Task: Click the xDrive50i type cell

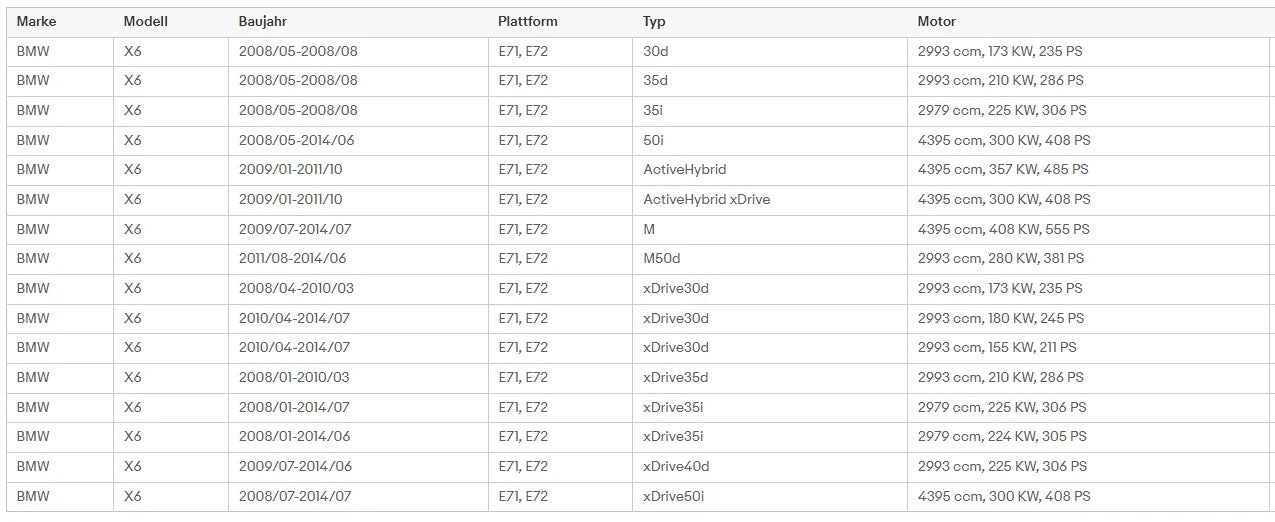Action: 770,496
